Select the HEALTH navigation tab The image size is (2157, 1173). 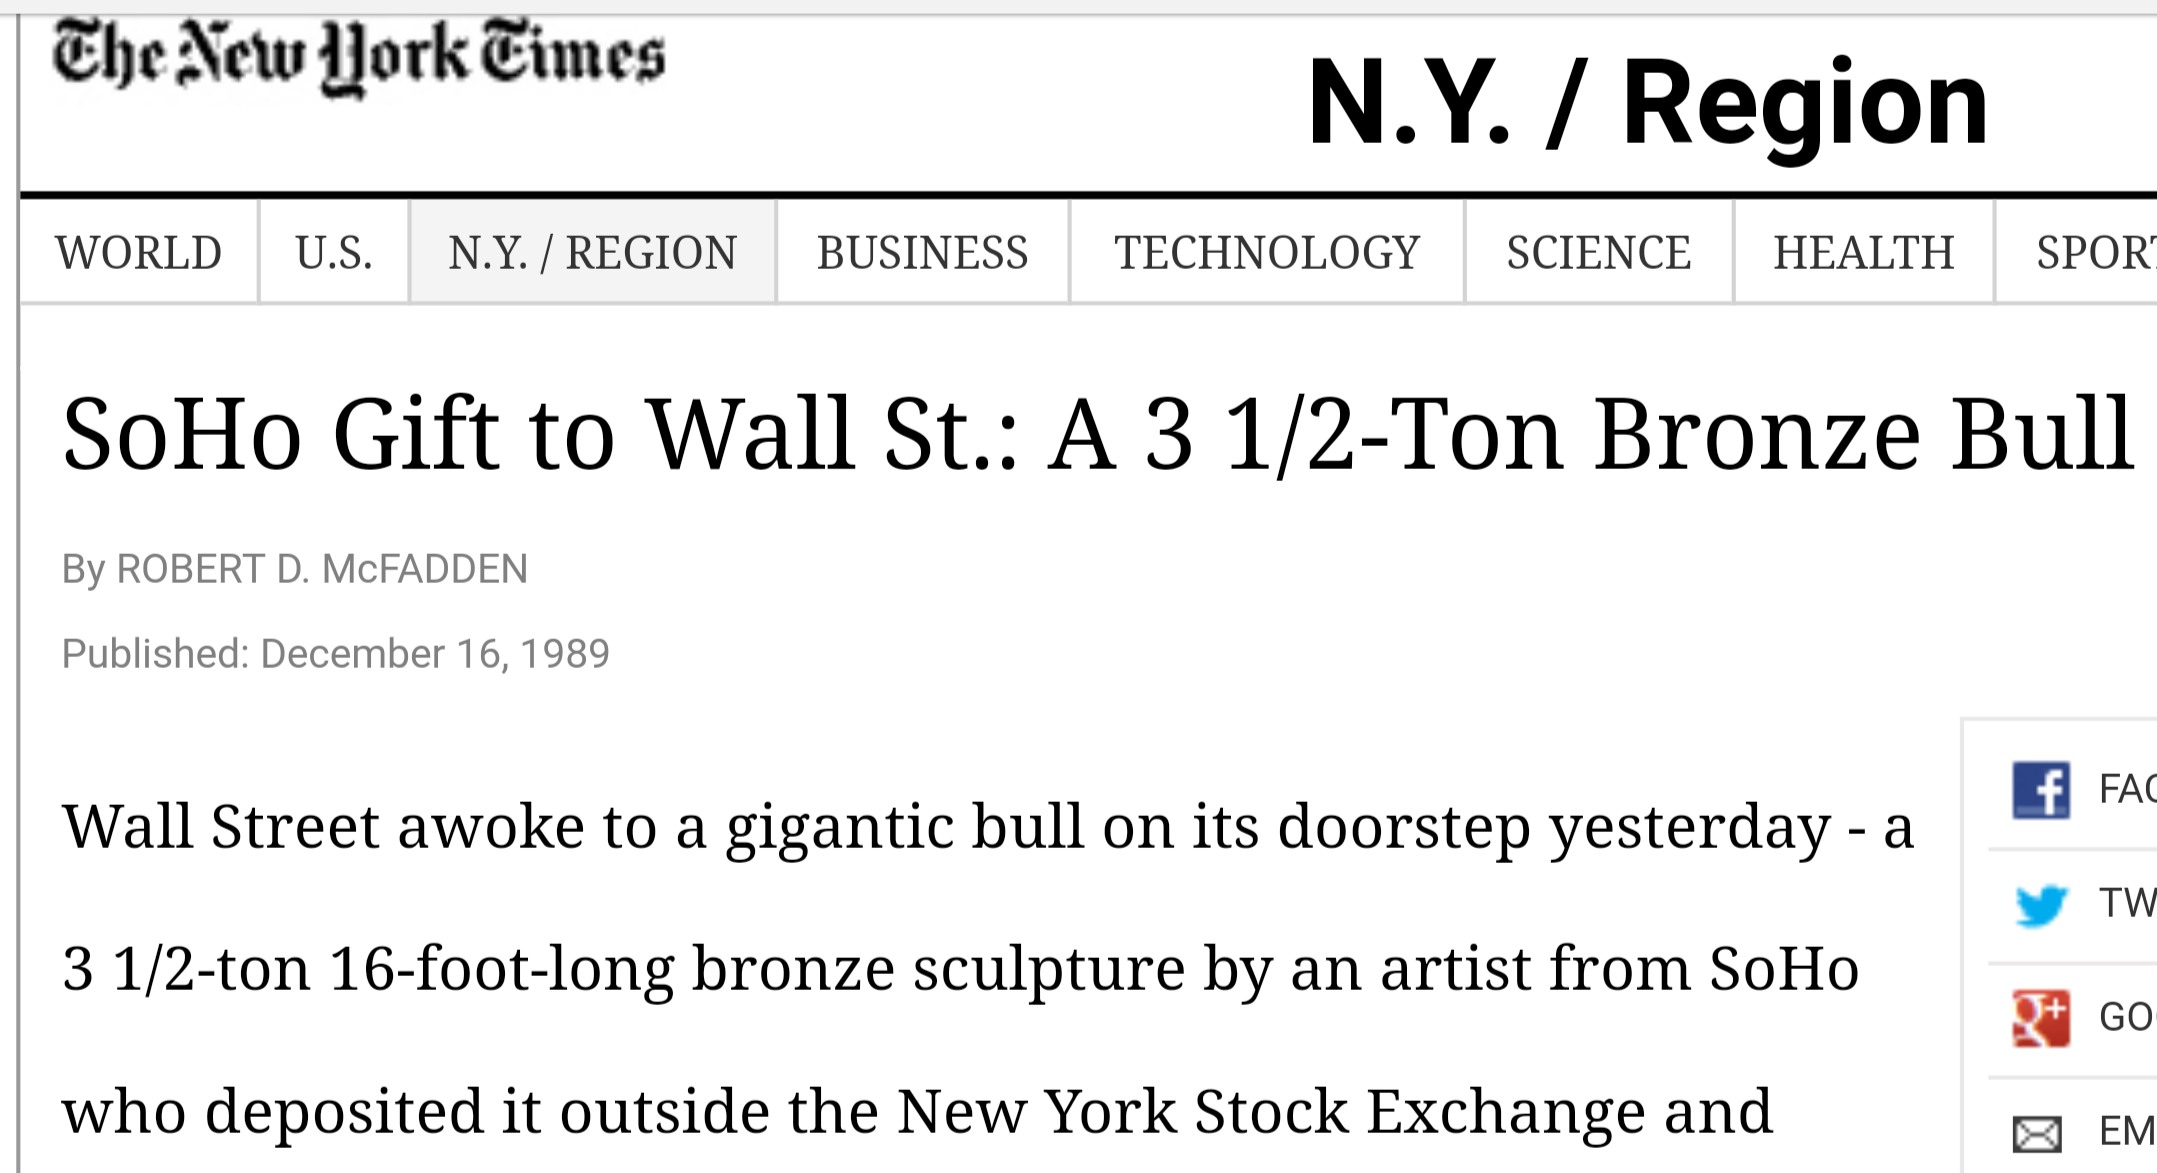[x=1864, y=252]
